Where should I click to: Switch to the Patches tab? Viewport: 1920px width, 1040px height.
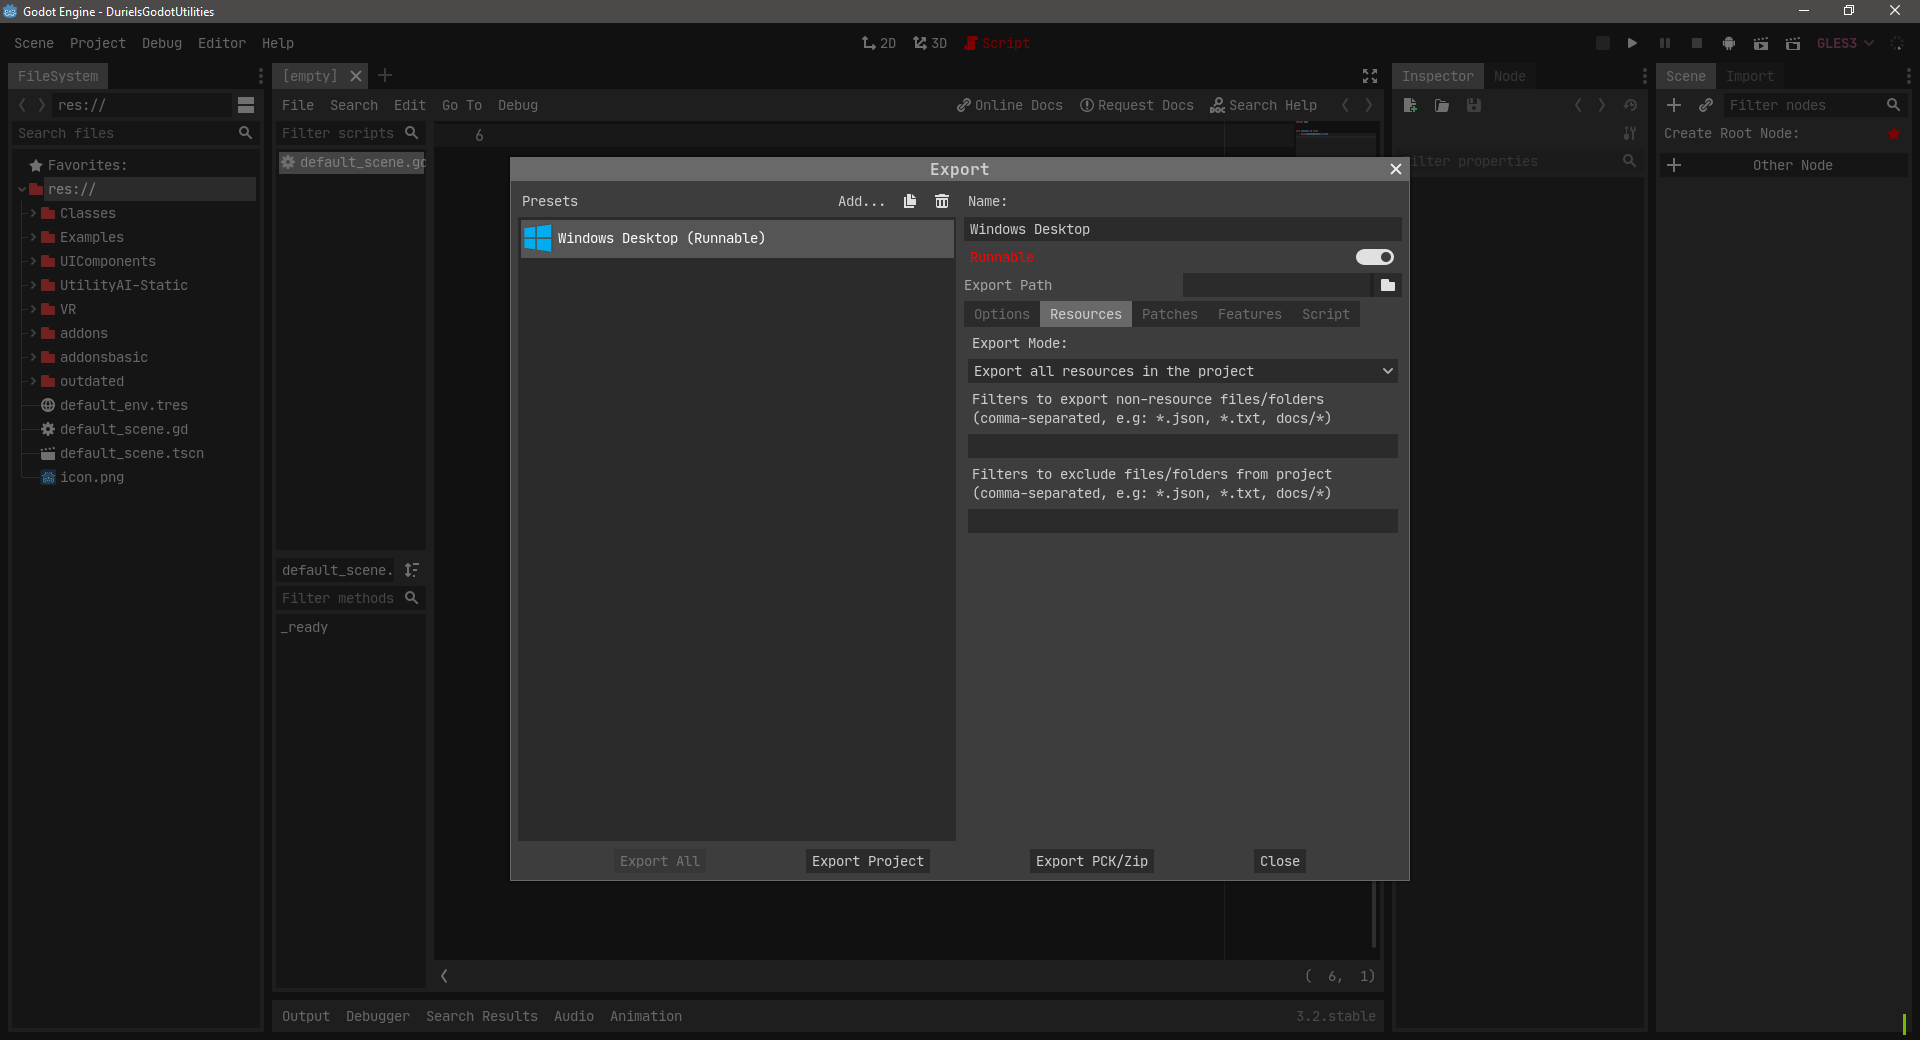[1169, 314]
